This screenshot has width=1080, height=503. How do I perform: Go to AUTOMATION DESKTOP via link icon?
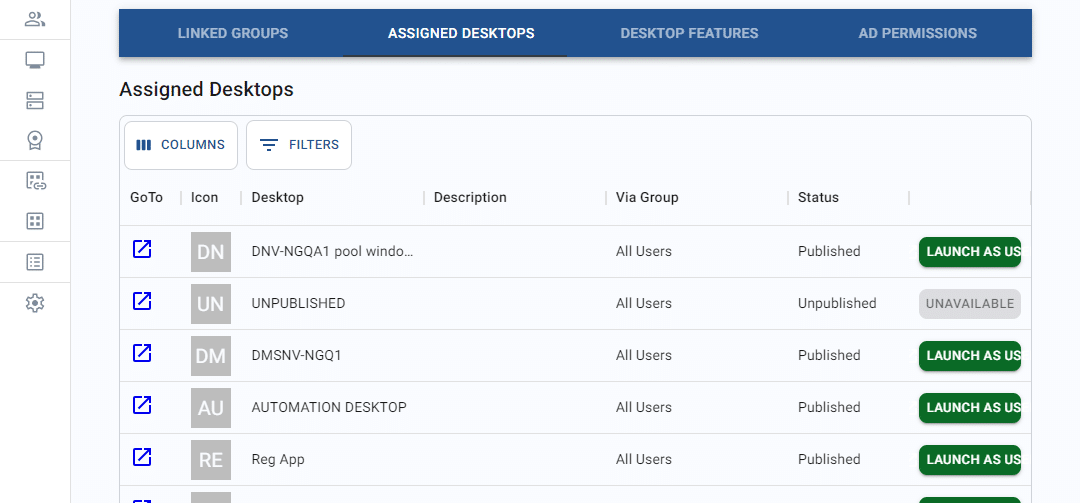click(x=142, y=404)
